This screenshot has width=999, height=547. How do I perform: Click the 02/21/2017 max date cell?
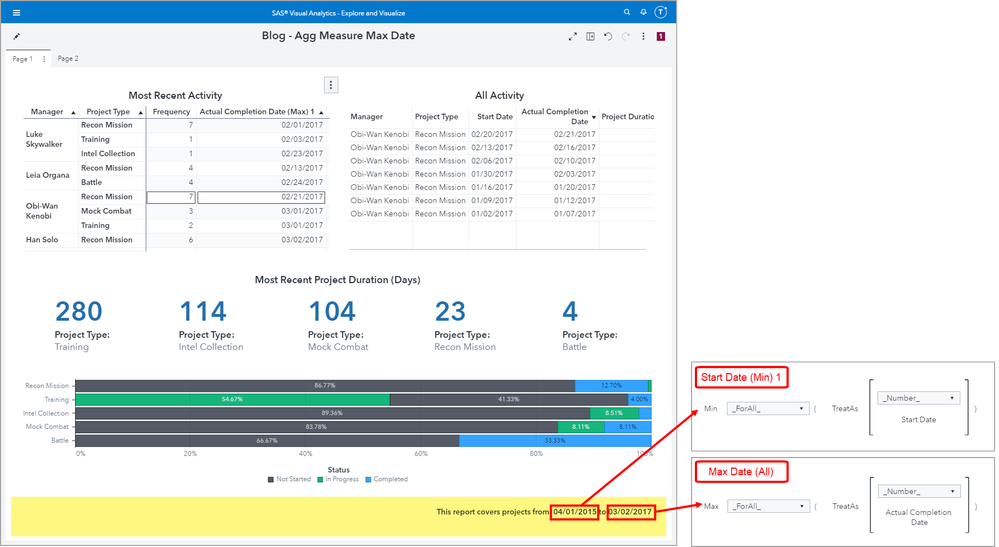pos(261,197)
